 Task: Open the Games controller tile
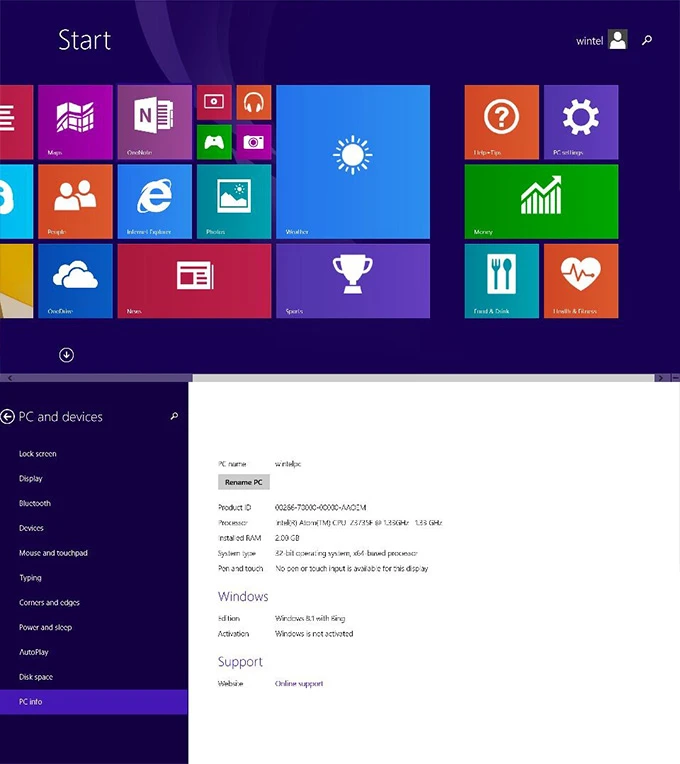[x=214, y=142]
